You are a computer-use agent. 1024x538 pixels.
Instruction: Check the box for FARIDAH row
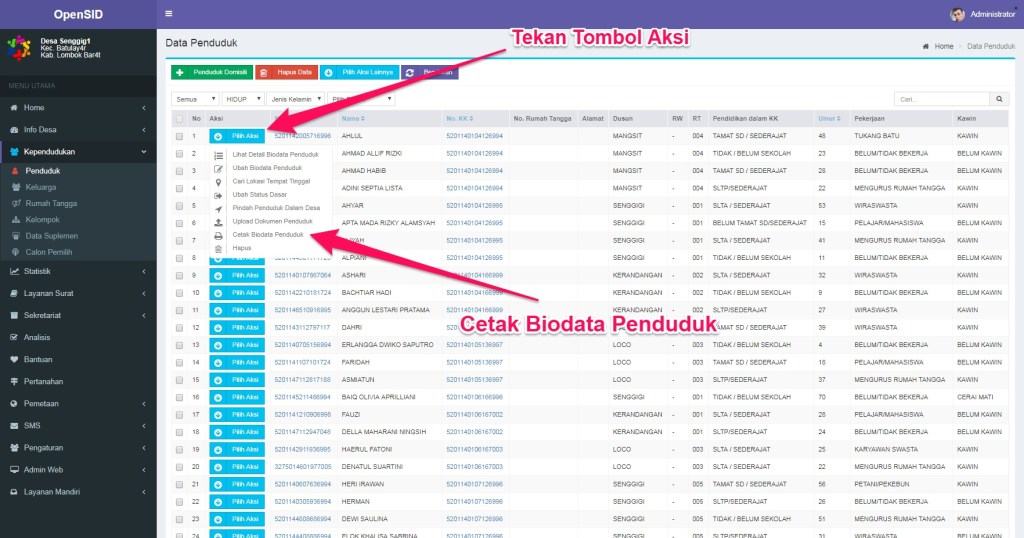click(x=179, y=362)
